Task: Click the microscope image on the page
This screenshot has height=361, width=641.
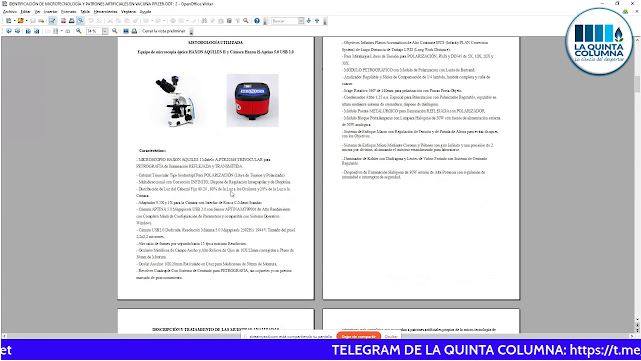Action: [177, 101]
